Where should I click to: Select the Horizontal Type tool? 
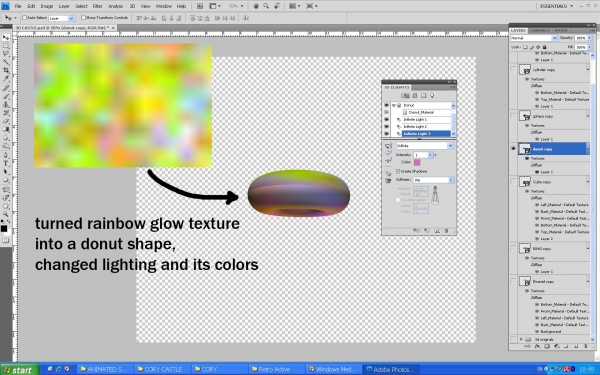tap(5, 163)
